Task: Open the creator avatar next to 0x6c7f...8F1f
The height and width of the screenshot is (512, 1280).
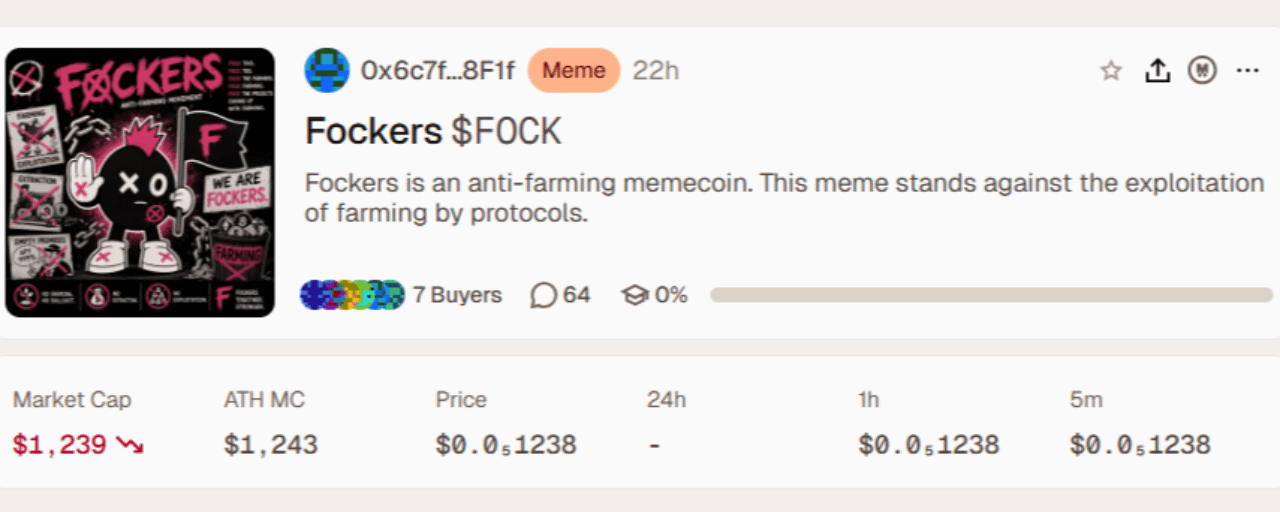Action: (327, 70)
